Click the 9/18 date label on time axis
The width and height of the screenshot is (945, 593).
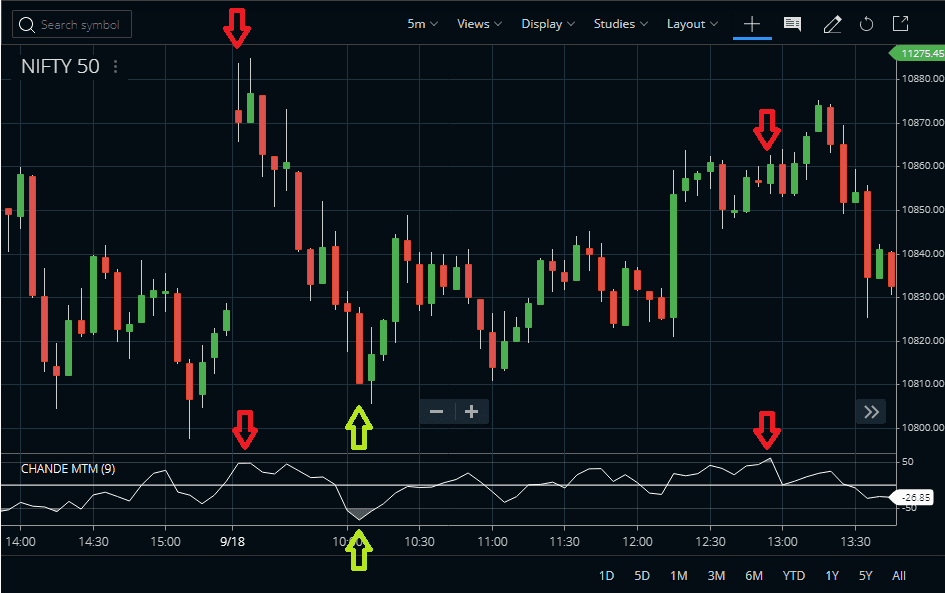point(232,541)
